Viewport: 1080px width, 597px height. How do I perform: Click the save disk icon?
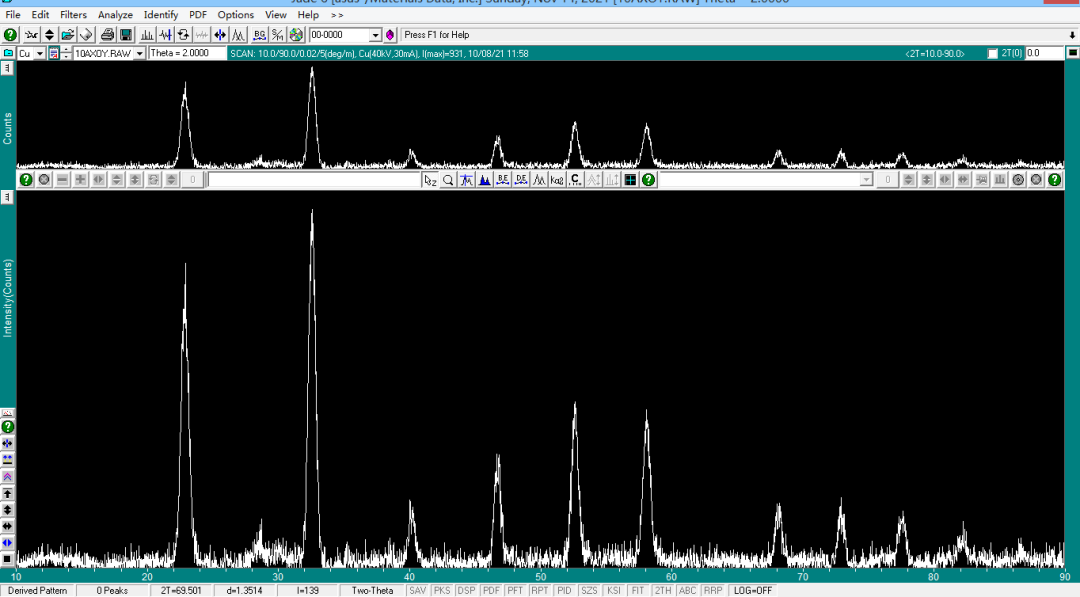coord(126,35)
